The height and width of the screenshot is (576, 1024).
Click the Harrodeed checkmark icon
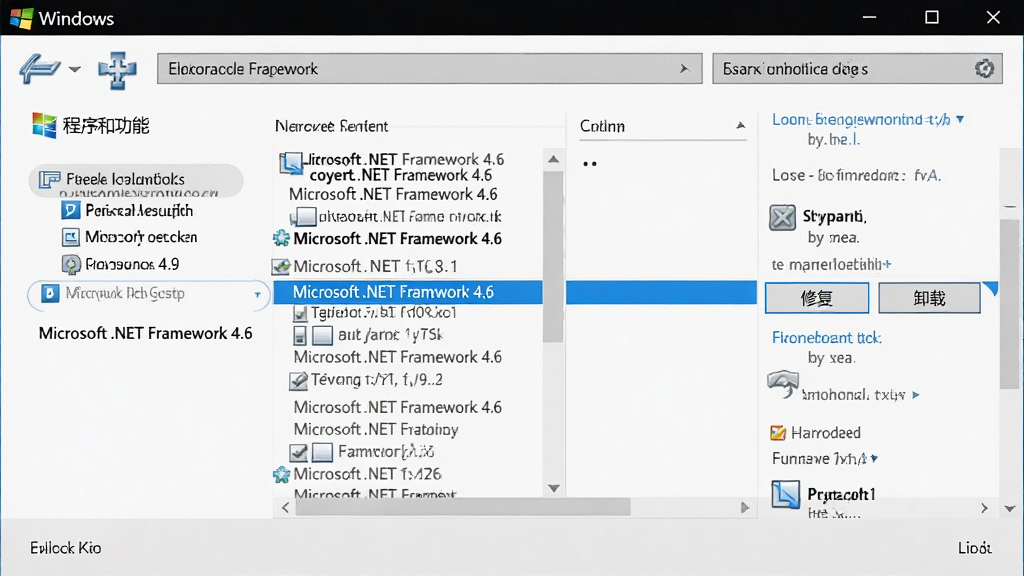778,432
